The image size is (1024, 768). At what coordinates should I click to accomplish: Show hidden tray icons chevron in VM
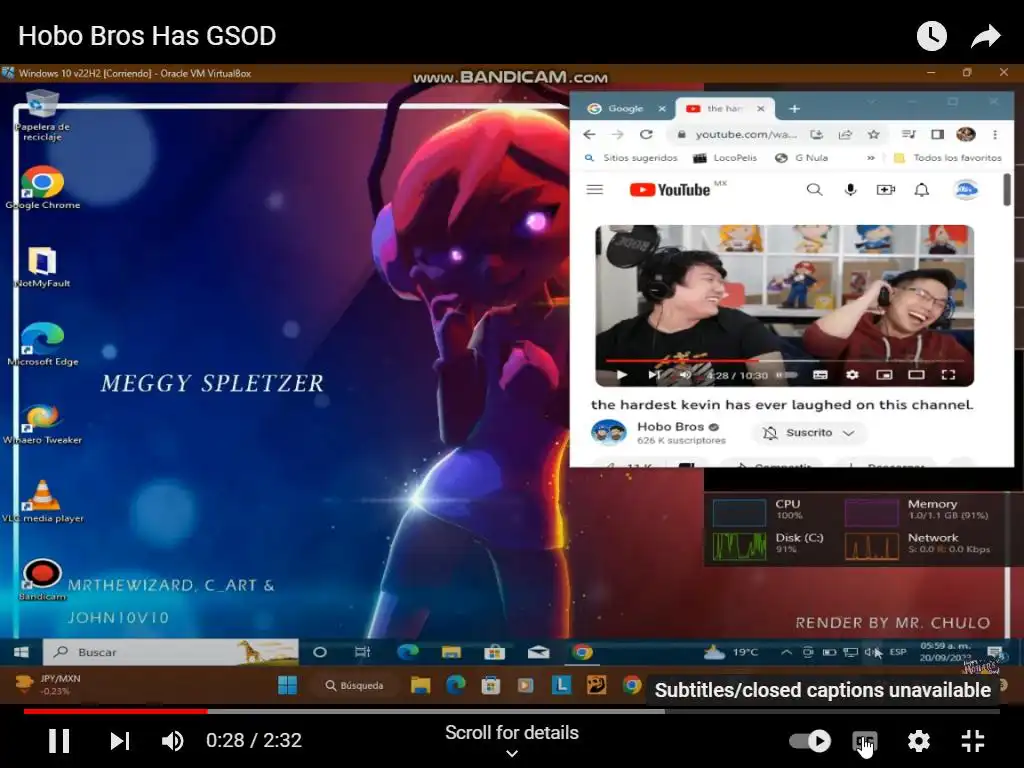(x=786, y=652)
